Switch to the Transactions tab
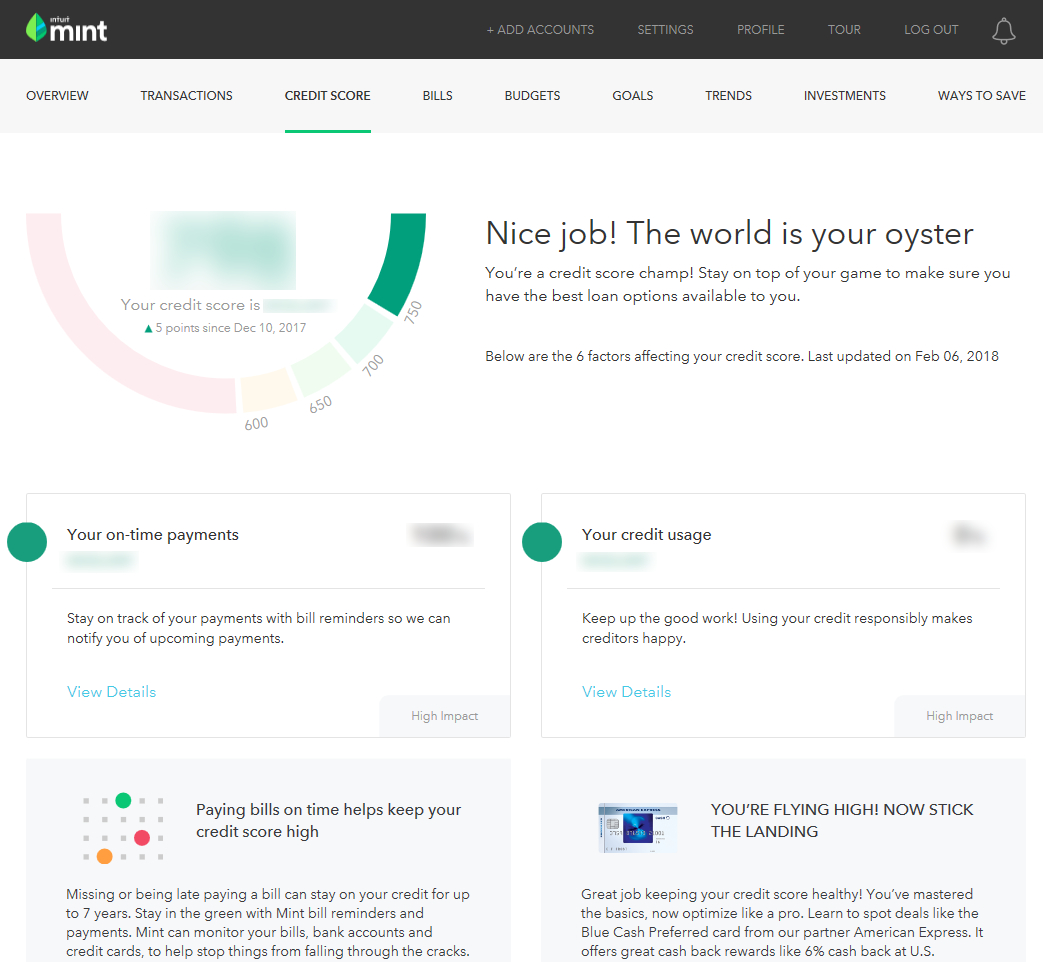The width and height of the screenshot is (1043, 962). (186, 96)
